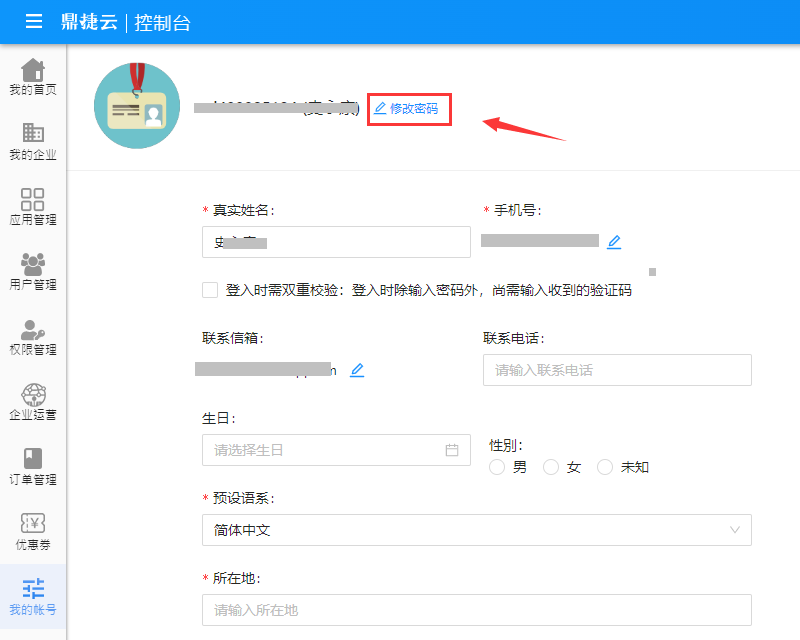Open 权限管理 sidebar section
Image resolution: width=800 pixels, height=640 pixels.
click(x=33, y=337)
